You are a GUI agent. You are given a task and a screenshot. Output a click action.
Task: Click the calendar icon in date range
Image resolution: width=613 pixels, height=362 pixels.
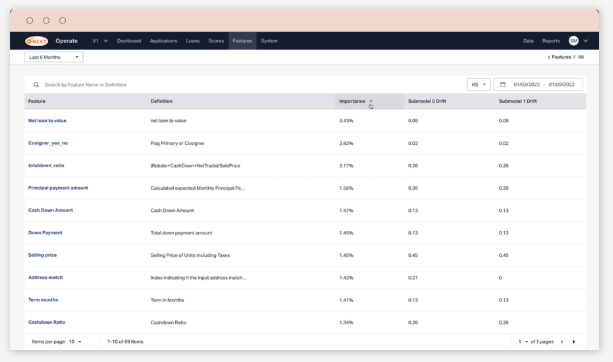503,84
